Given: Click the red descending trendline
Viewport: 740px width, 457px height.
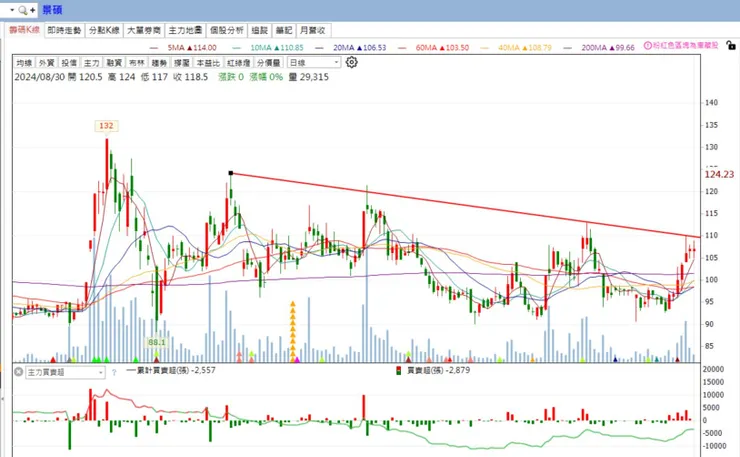Looking at the screenshot, I should pyautogui.click(x=465, y=205).
